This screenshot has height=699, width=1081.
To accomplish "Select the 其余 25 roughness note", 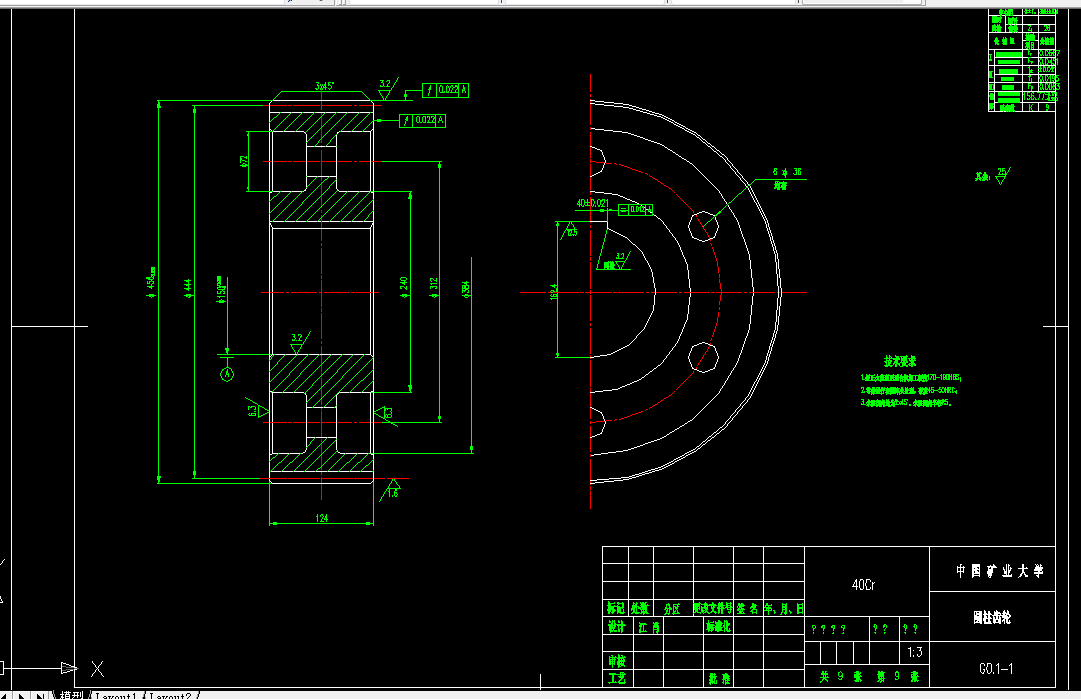I will [x=993, y=175].
